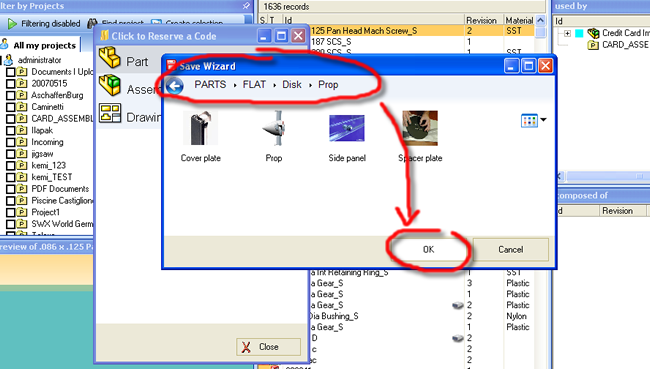
Task: Check the AschaffenBurg project checkbox
Action: [11, 95]
